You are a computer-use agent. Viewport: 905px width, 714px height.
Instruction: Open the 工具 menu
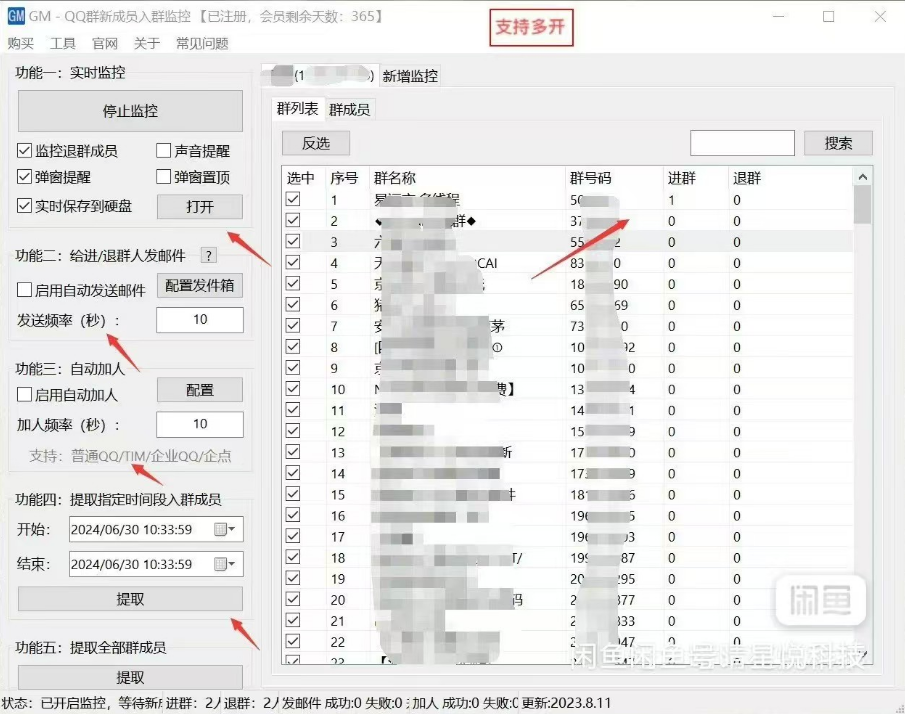(x=62, y=43)
